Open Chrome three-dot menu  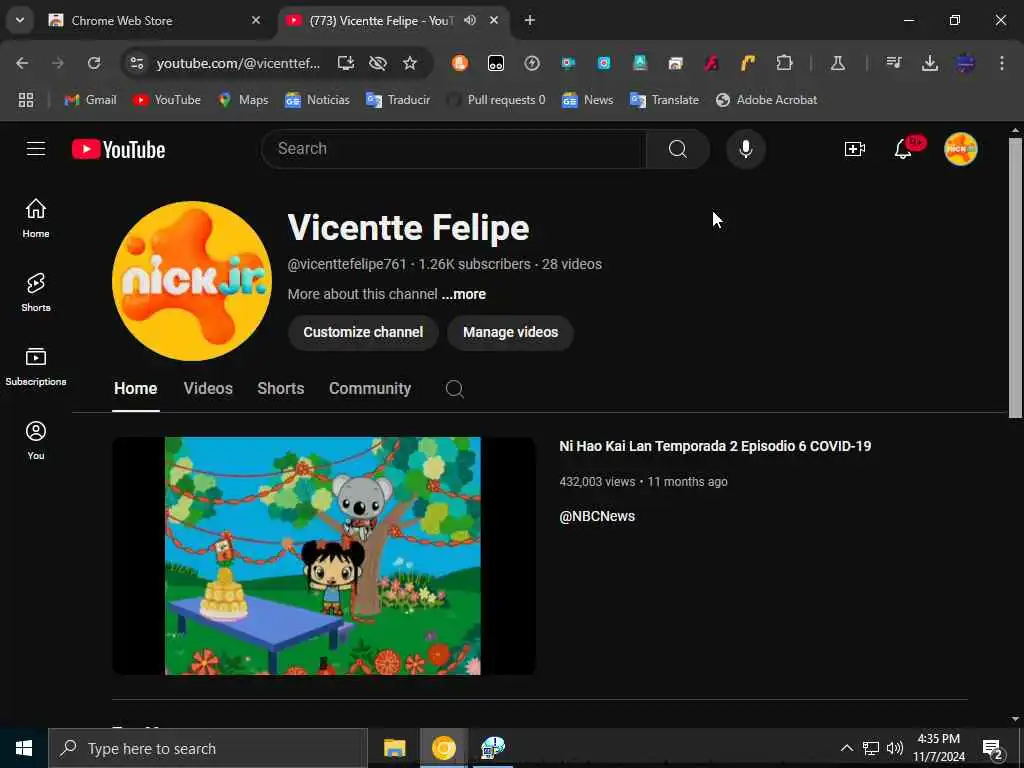pyautogui.click(x=1002, y=63)
